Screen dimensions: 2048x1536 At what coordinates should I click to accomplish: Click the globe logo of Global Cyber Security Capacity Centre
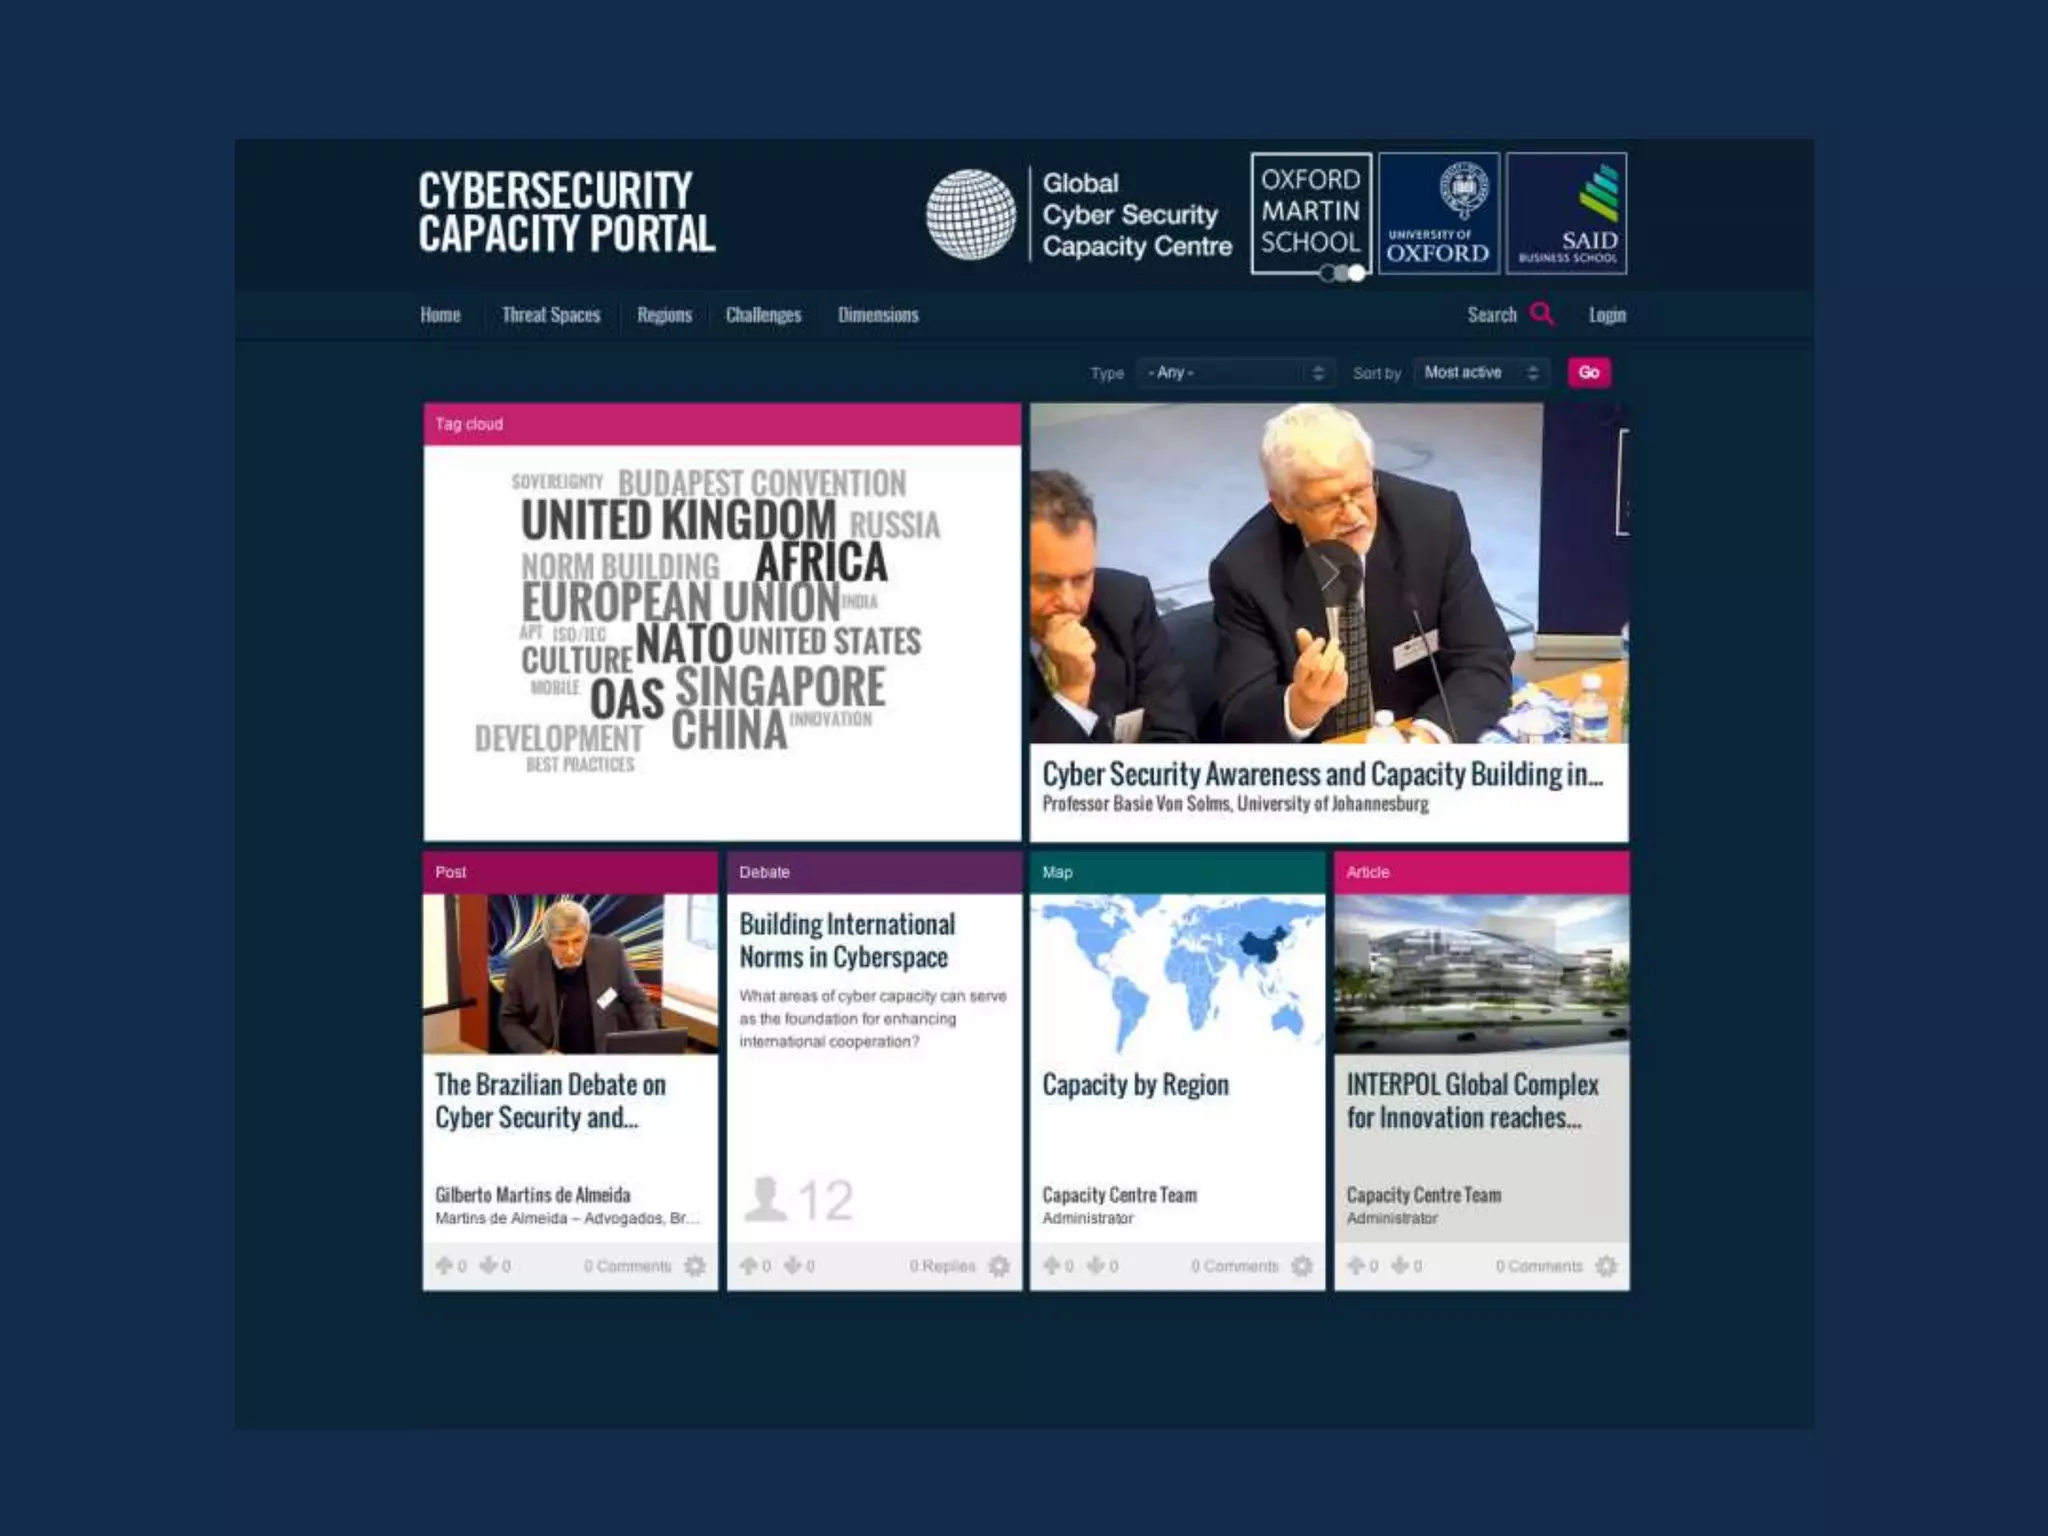pos(970,214)
